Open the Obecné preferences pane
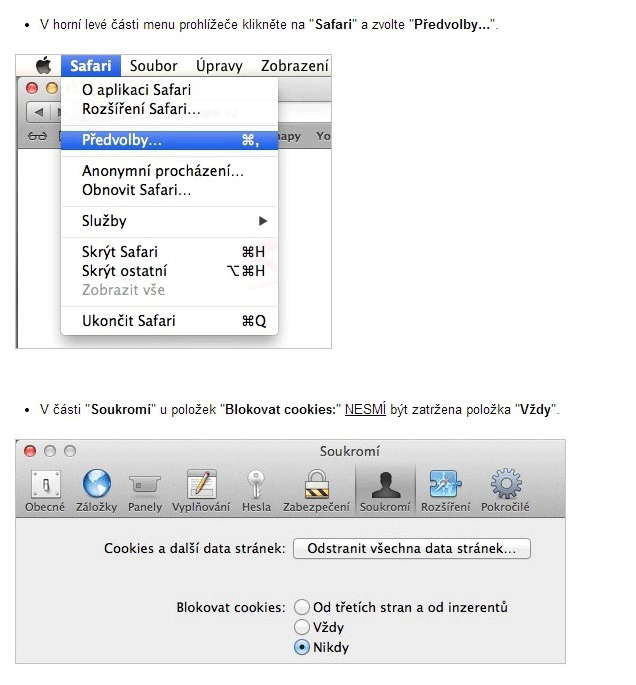This screenshot has height=685, width=636. 45,491
